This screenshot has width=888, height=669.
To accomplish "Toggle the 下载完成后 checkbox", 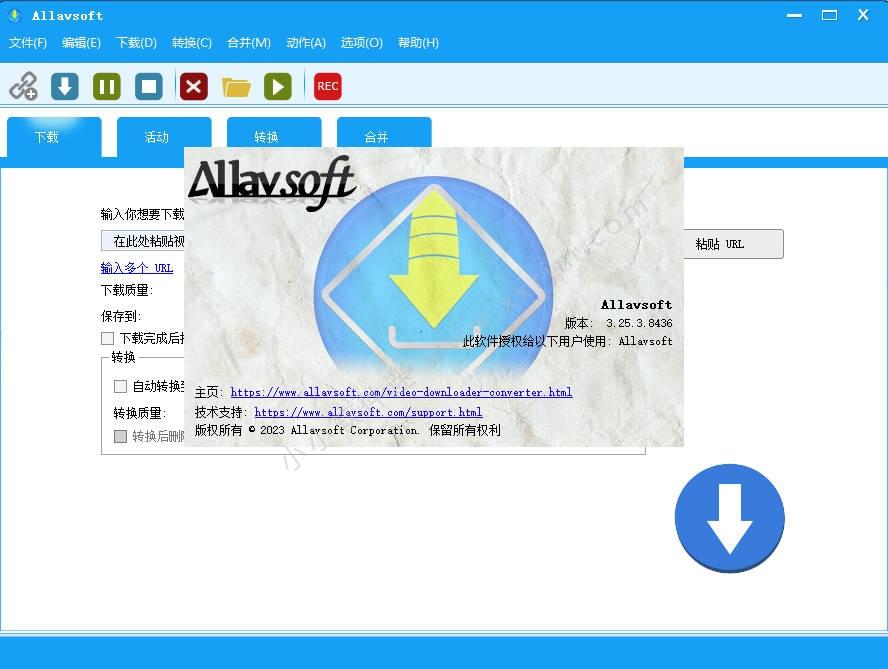I will coord(108,339).
